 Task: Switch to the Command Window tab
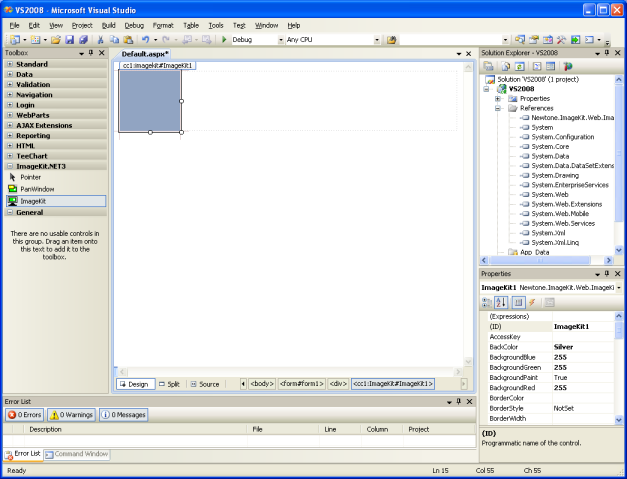pyautogui.click(x=77, y=454)
